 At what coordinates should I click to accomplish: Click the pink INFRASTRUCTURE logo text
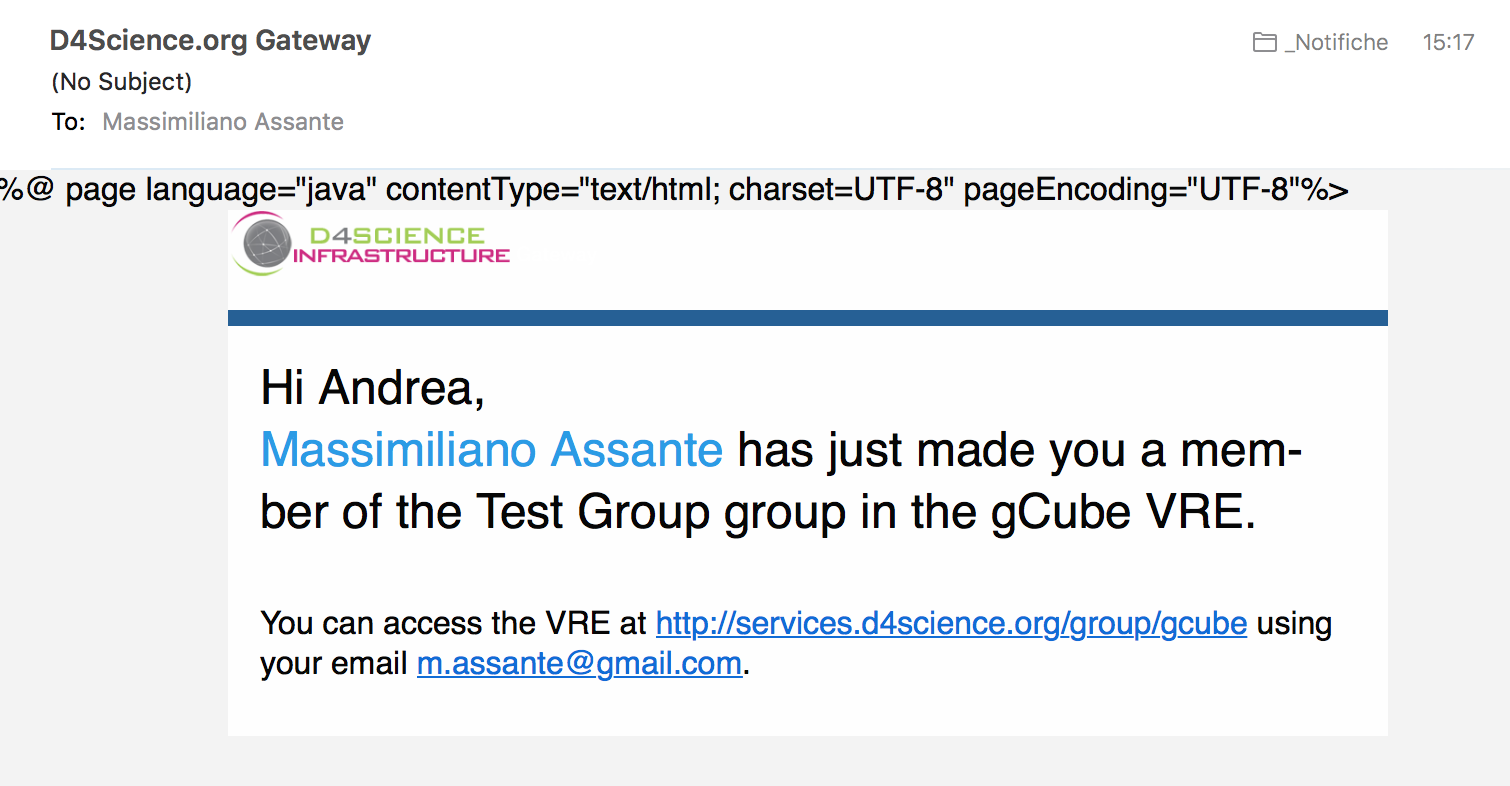(402, 256)
